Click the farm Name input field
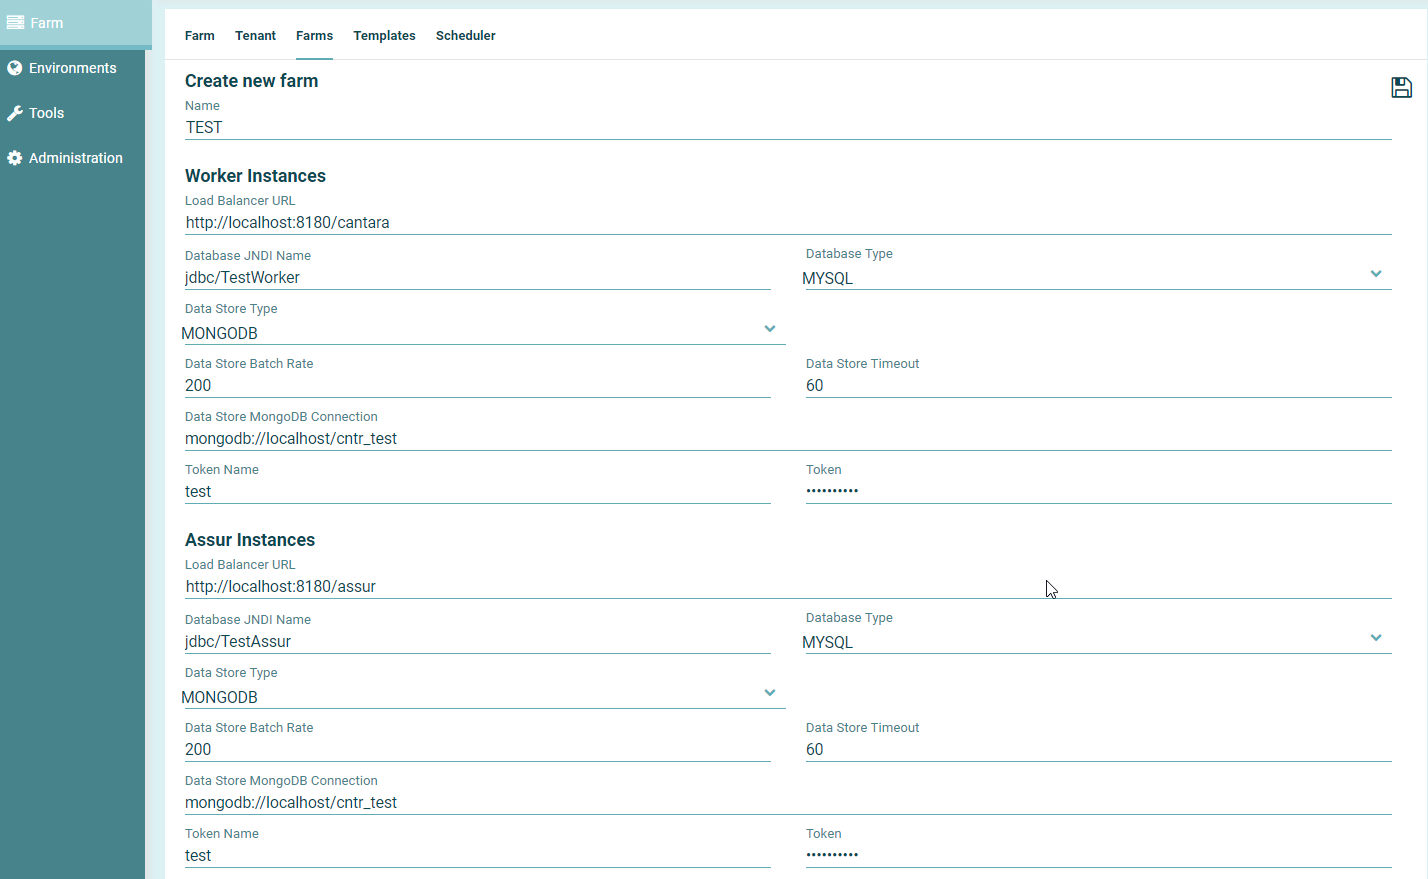1428x879 pixels. coord(787,127)
